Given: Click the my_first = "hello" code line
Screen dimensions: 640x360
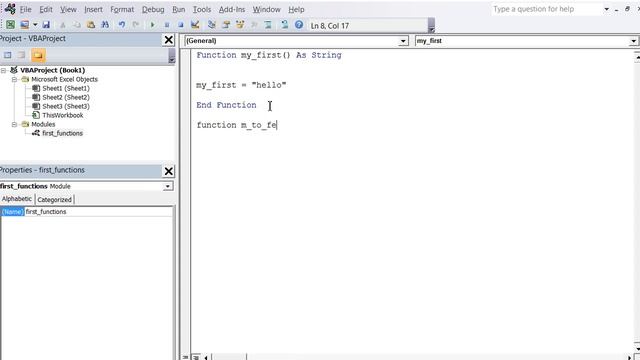Looking at the screenshot, I should tap(241, 85).
